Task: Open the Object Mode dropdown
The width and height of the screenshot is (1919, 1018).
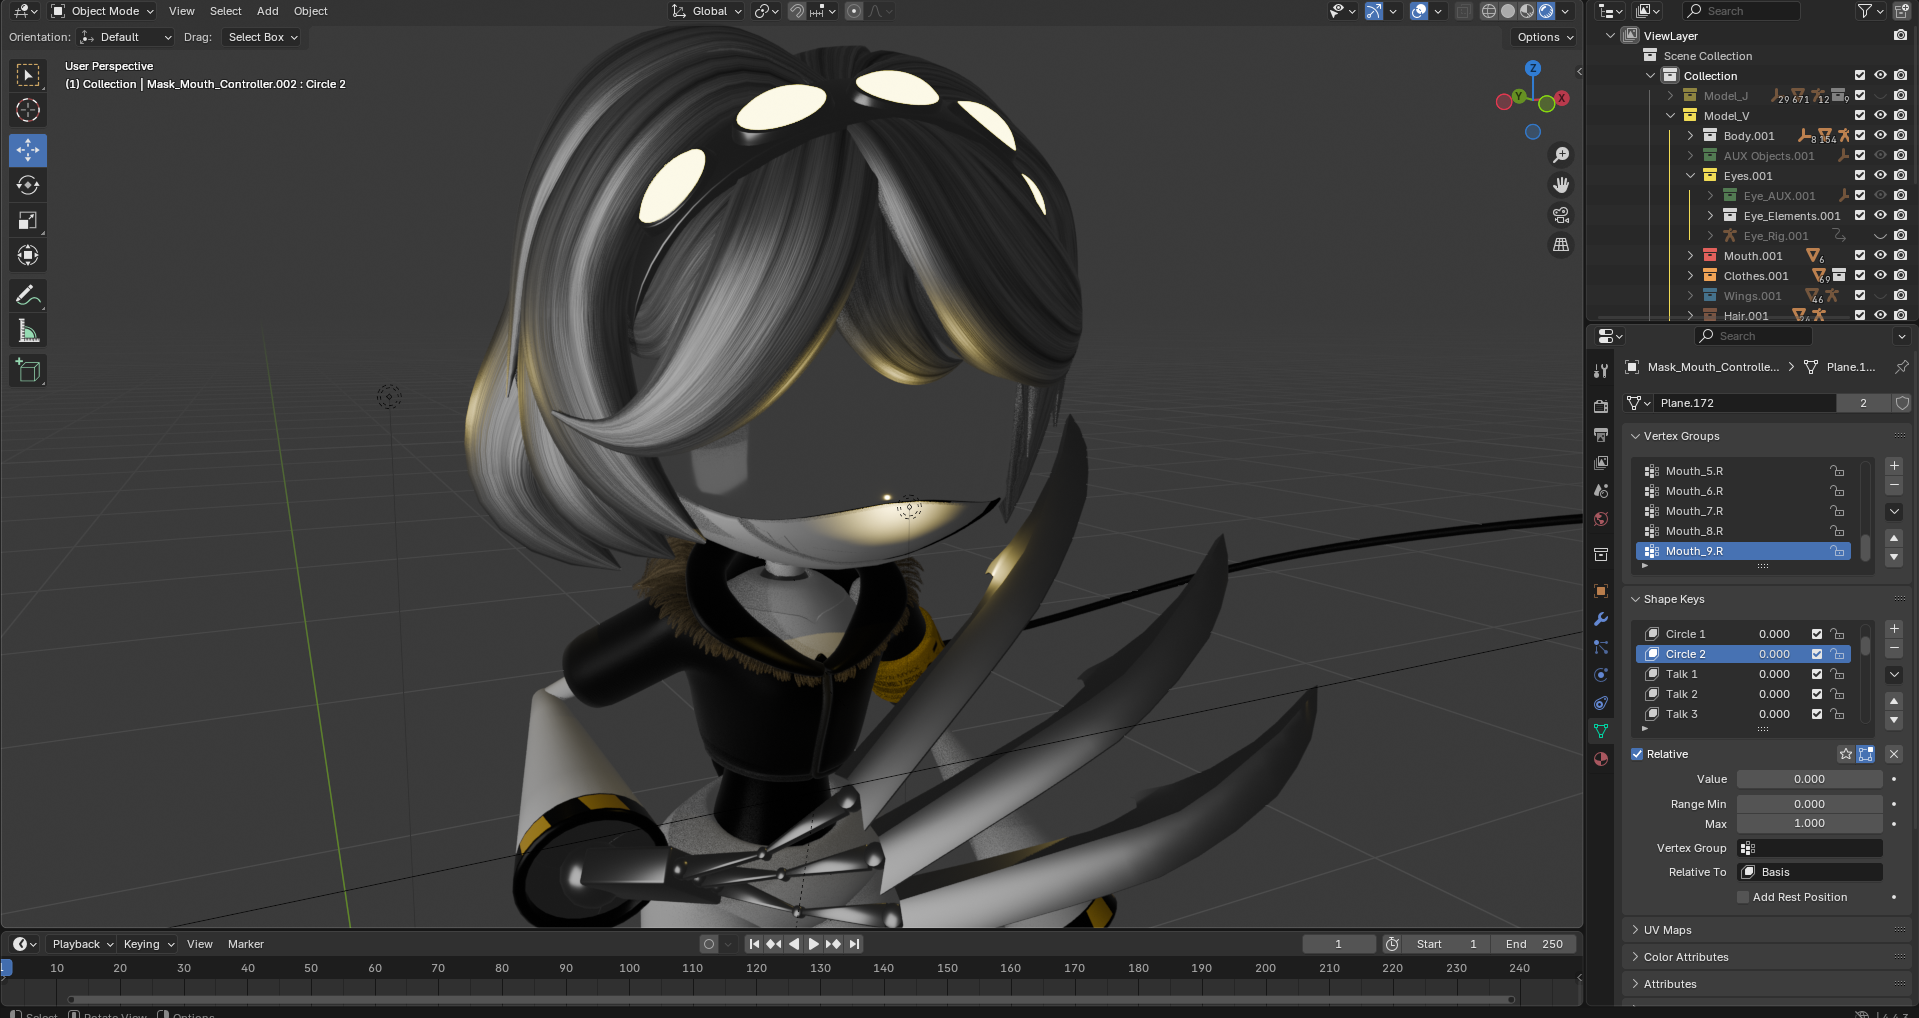Action: point(102,11)
